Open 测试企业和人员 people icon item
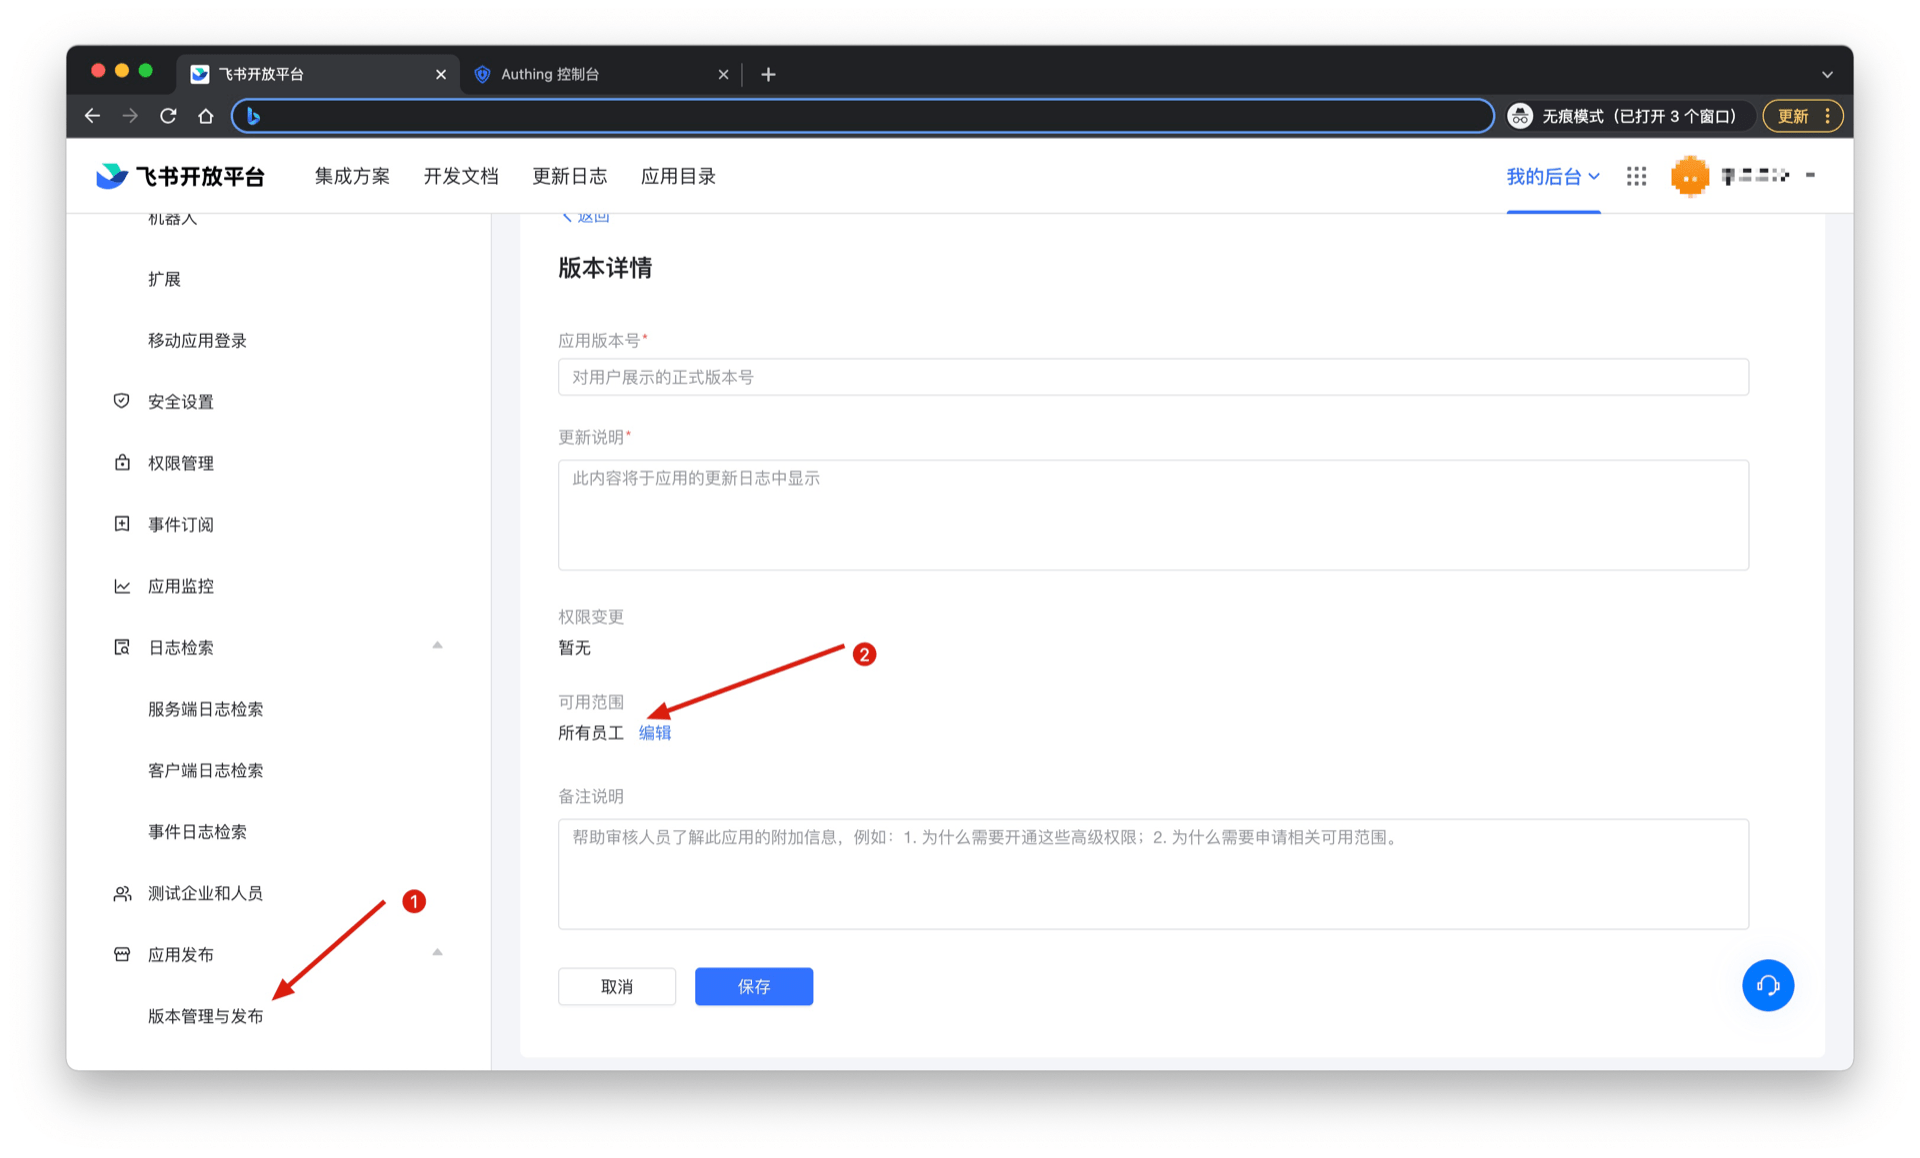 tap(204, 893)
